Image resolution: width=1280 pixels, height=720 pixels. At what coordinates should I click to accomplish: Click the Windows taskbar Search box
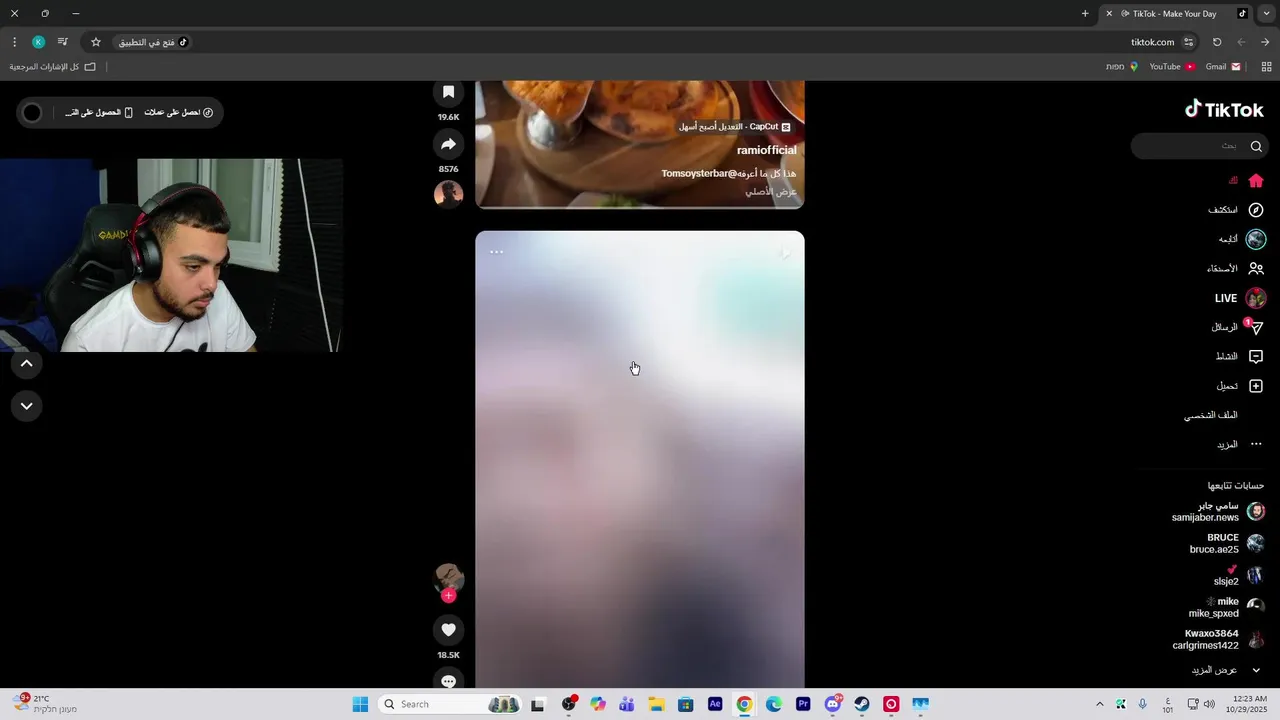coord(450,704)
